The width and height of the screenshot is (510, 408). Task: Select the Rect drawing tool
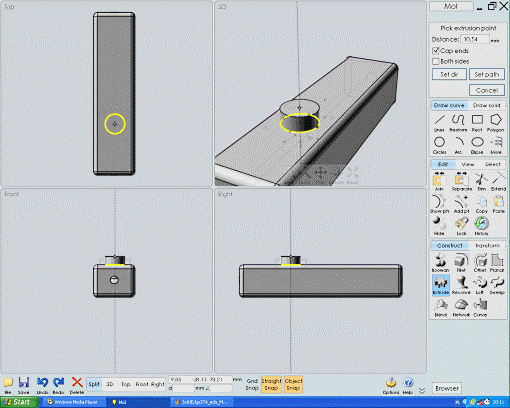(477, 123)
